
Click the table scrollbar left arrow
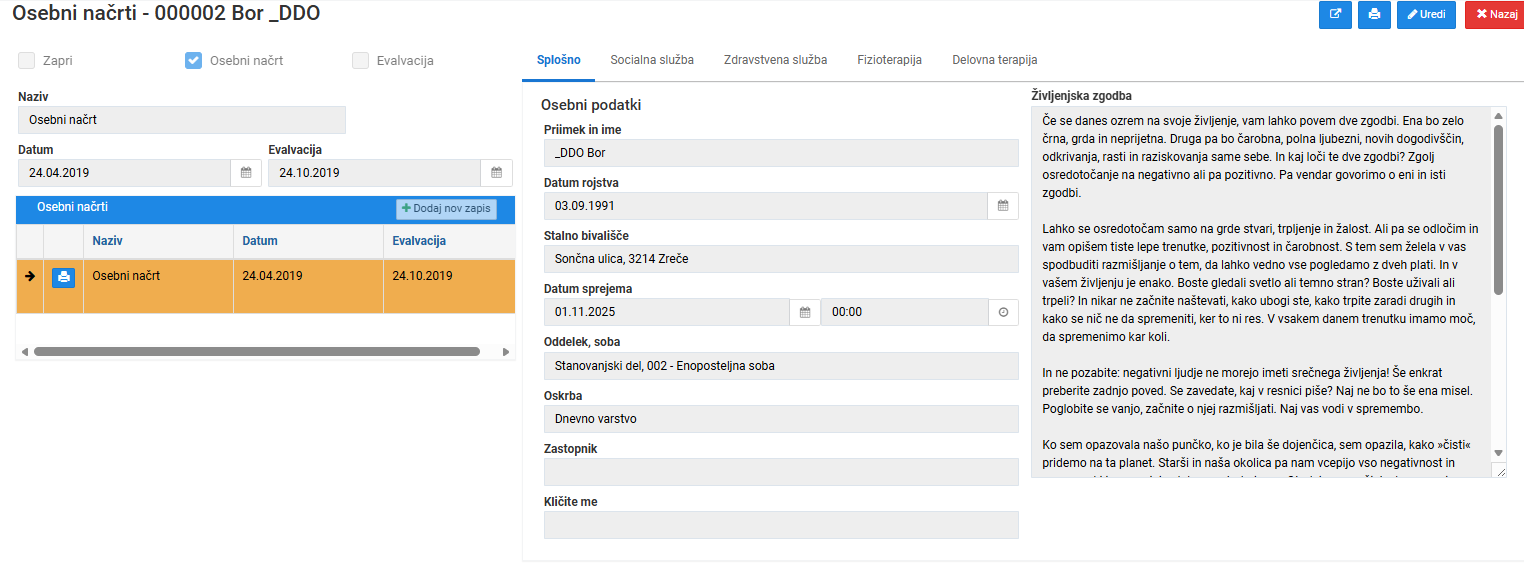23,352
